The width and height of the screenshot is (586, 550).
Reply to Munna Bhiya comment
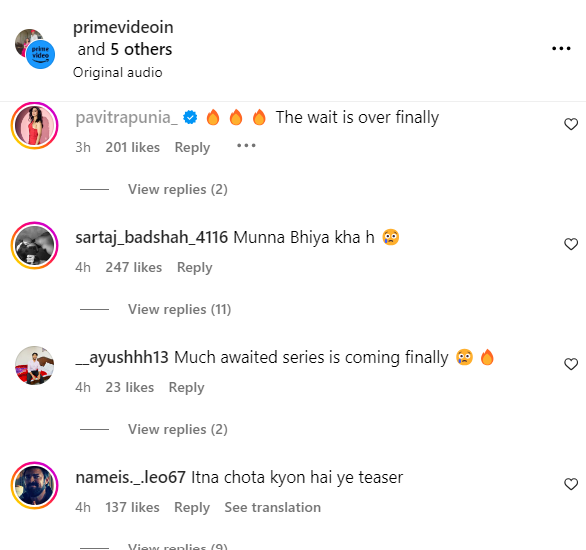[x=194, y=268]
